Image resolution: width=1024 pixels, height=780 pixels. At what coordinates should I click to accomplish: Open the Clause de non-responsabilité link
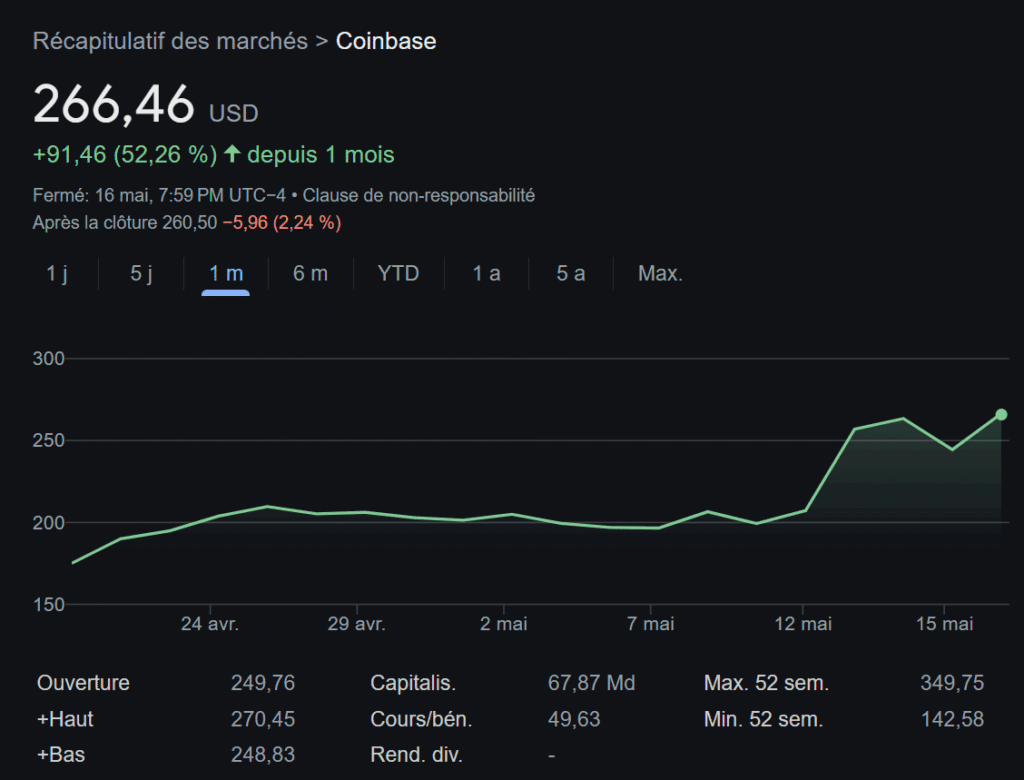click(x=419, y=195)
